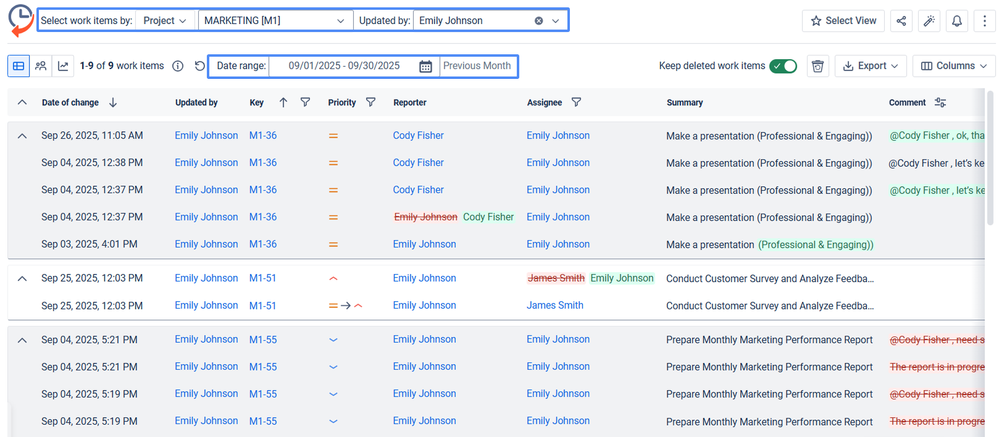Open the Export dropdown
Viewport: 999px width, 437px height.
point(869,66)
